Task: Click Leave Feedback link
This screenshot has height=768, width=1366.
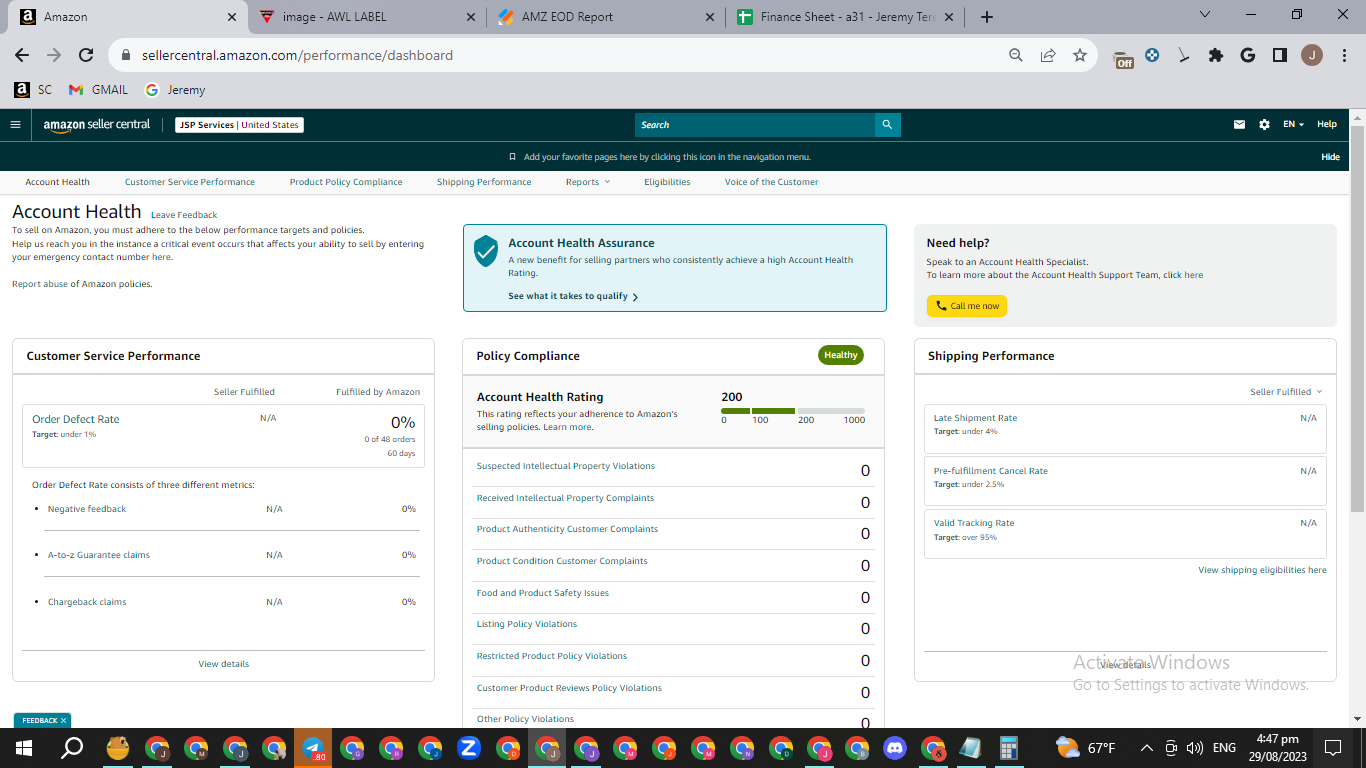Action: 184,215
